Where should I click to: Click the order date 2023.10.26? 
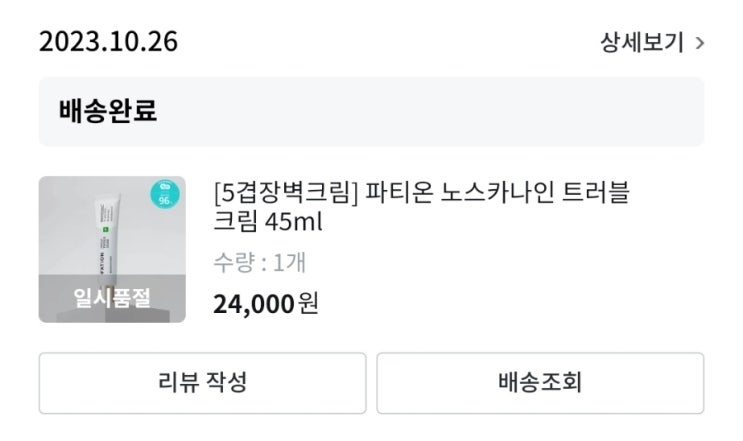click(x=108, y=43)
